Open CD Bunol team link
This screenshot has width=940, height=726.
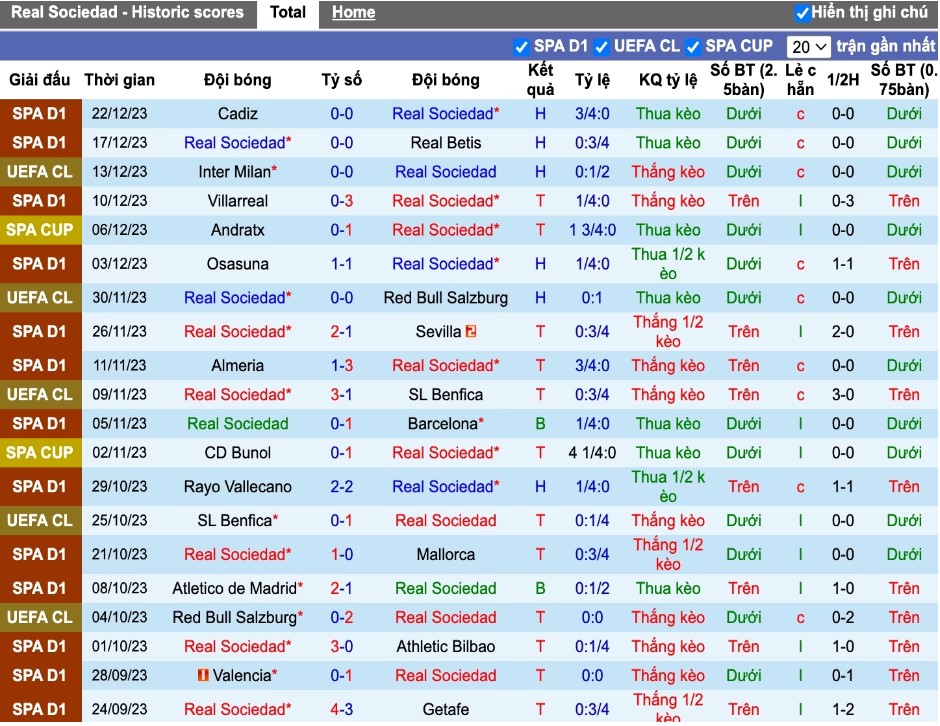coord(237,453)
